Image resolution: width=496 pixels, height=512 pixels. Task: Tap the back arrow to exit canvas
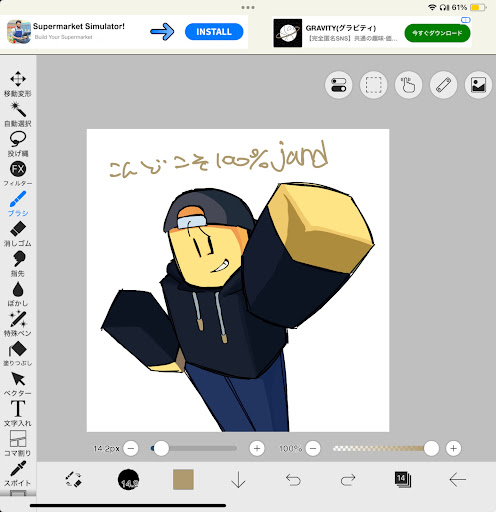[457, 480]
